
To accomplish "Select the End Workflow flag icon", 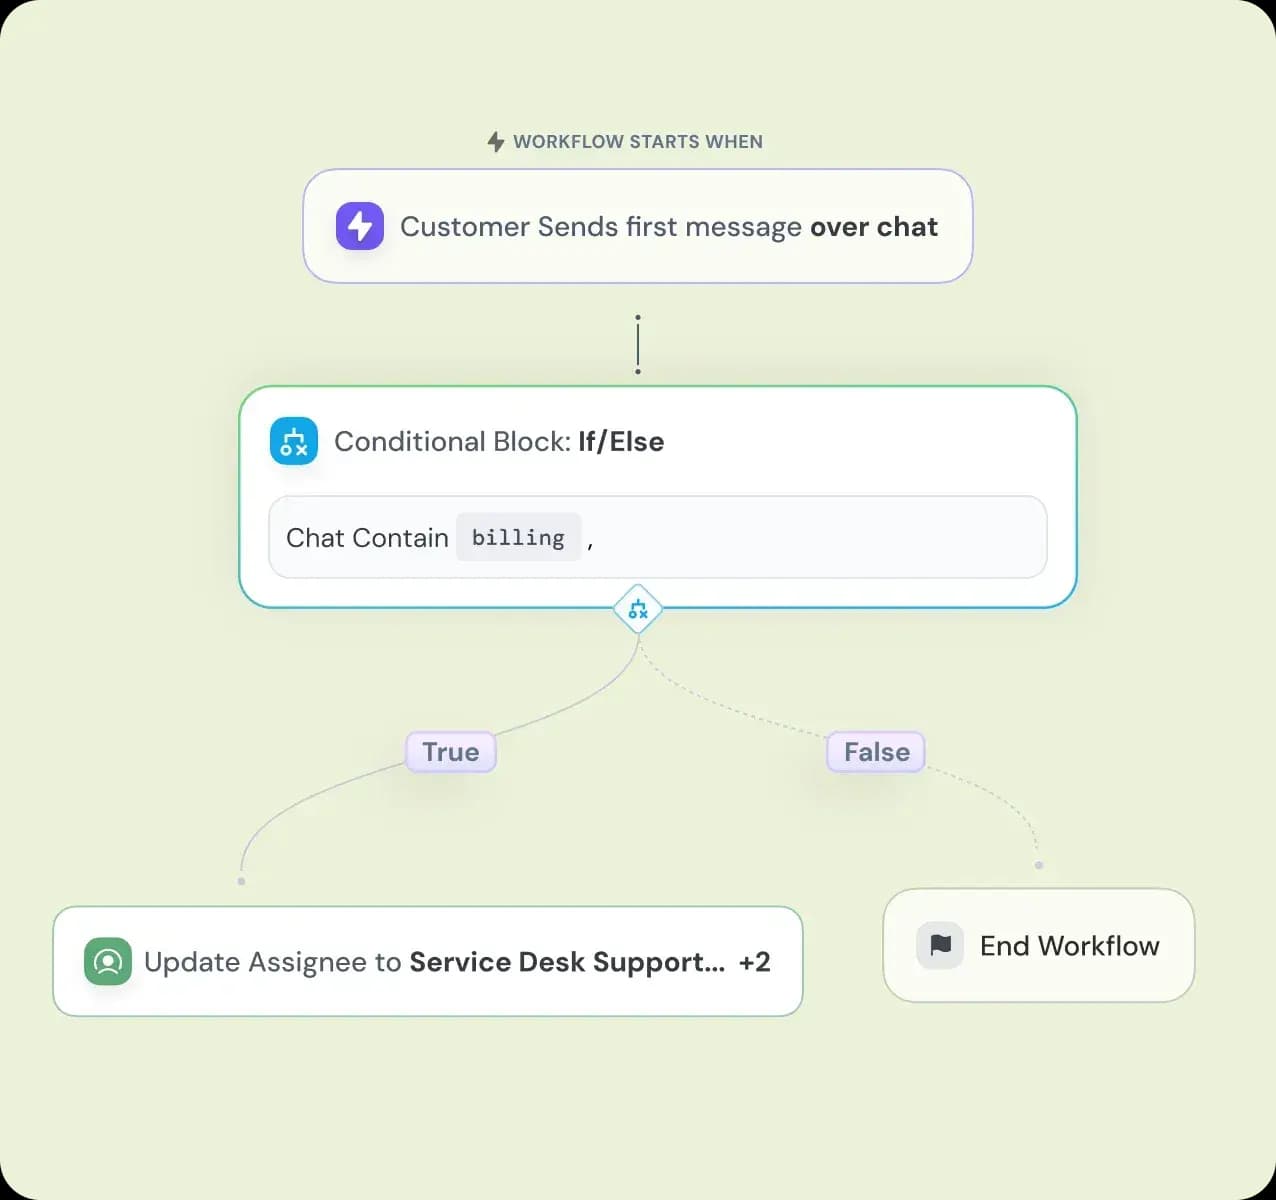I will coord(938,945).
